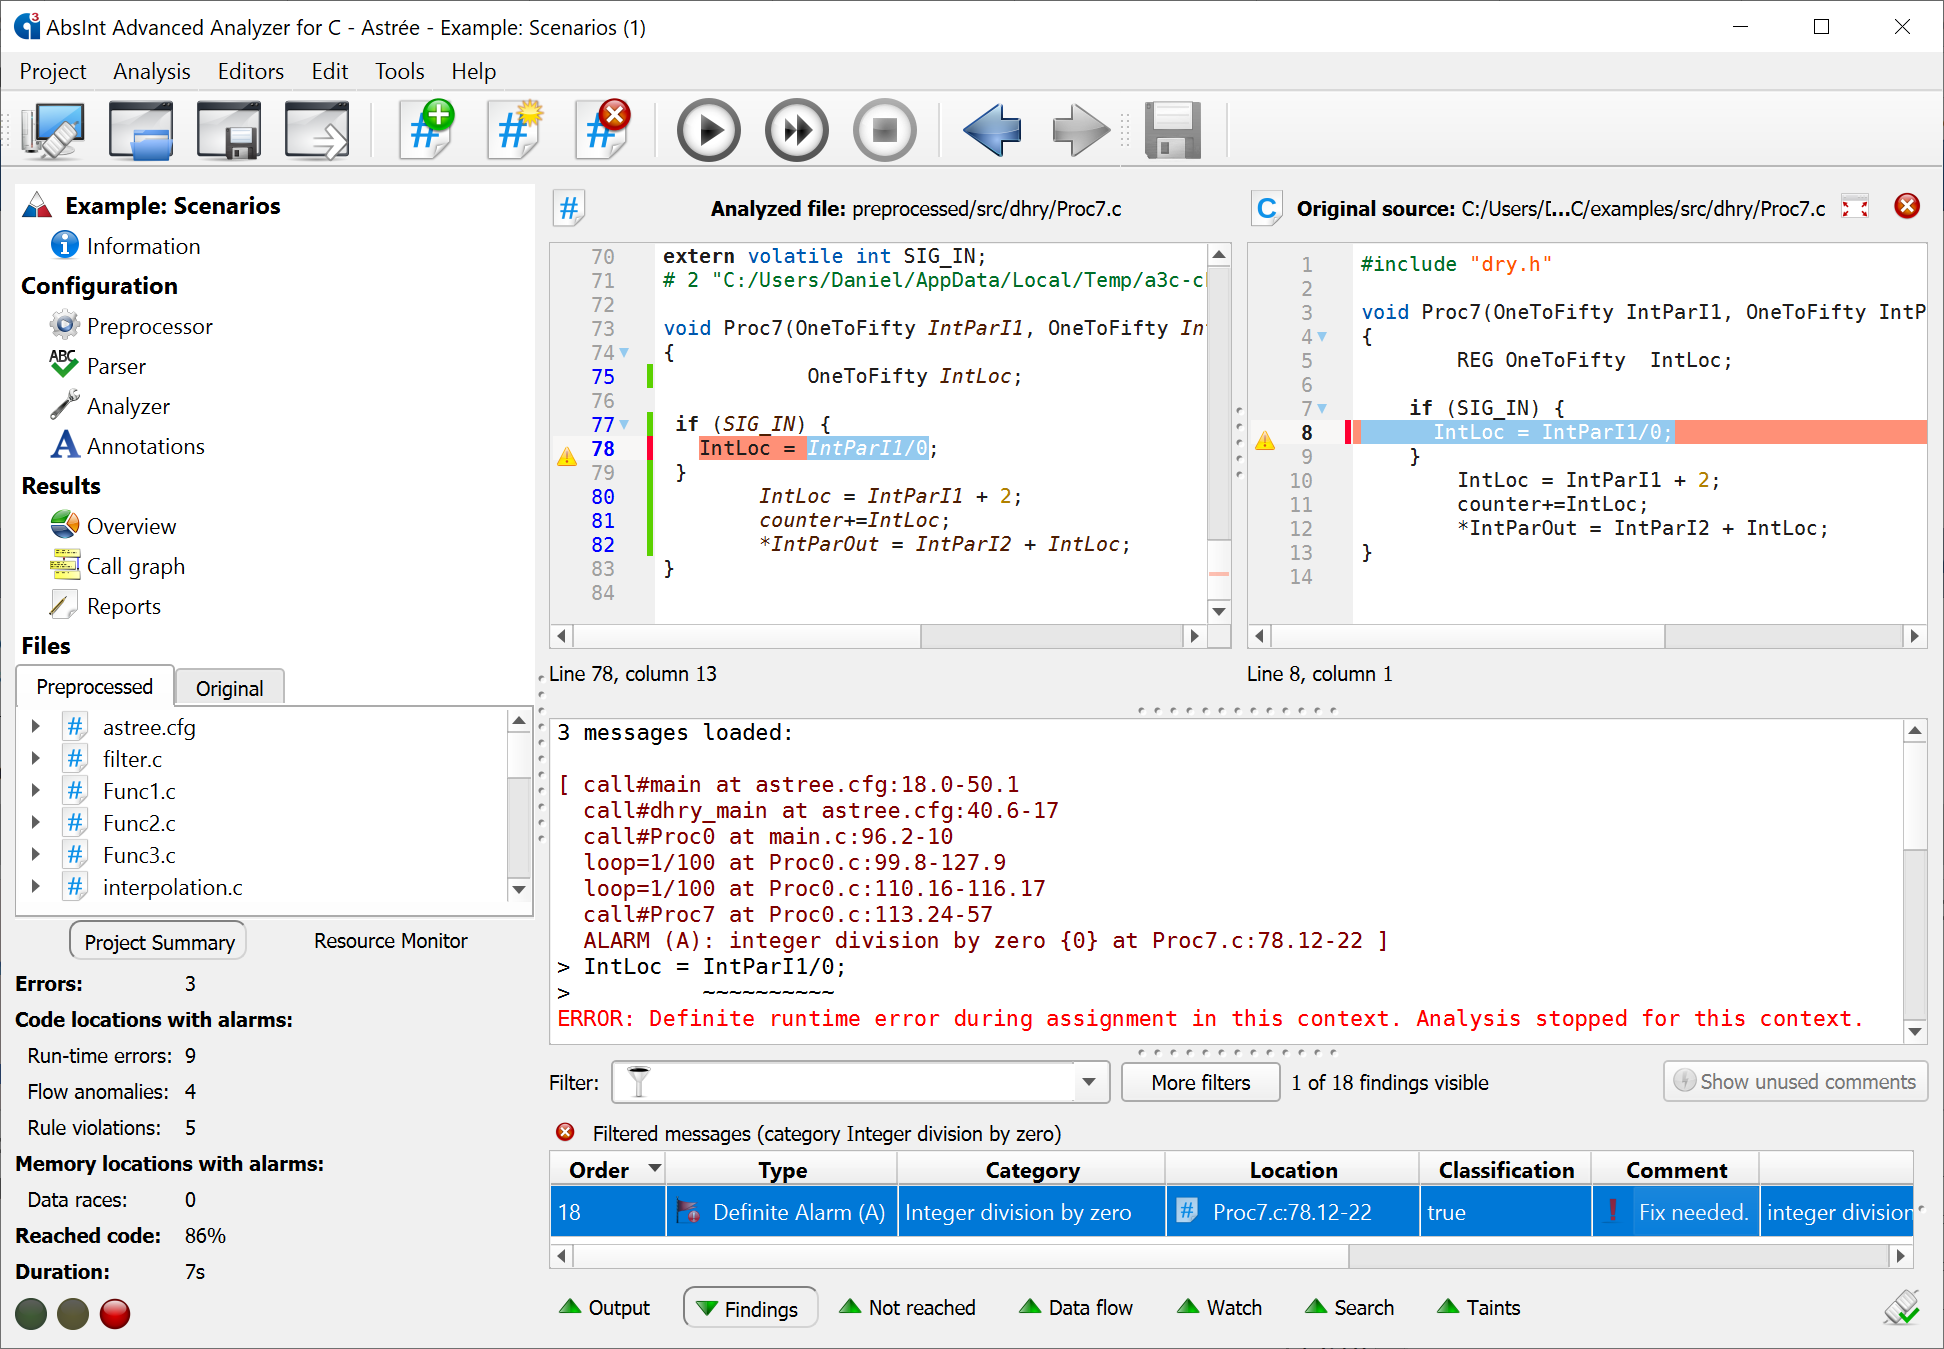Viewport: 1944px width, 1349px height.
Task: Open the Annotations configuration
Action: (145, 446)
